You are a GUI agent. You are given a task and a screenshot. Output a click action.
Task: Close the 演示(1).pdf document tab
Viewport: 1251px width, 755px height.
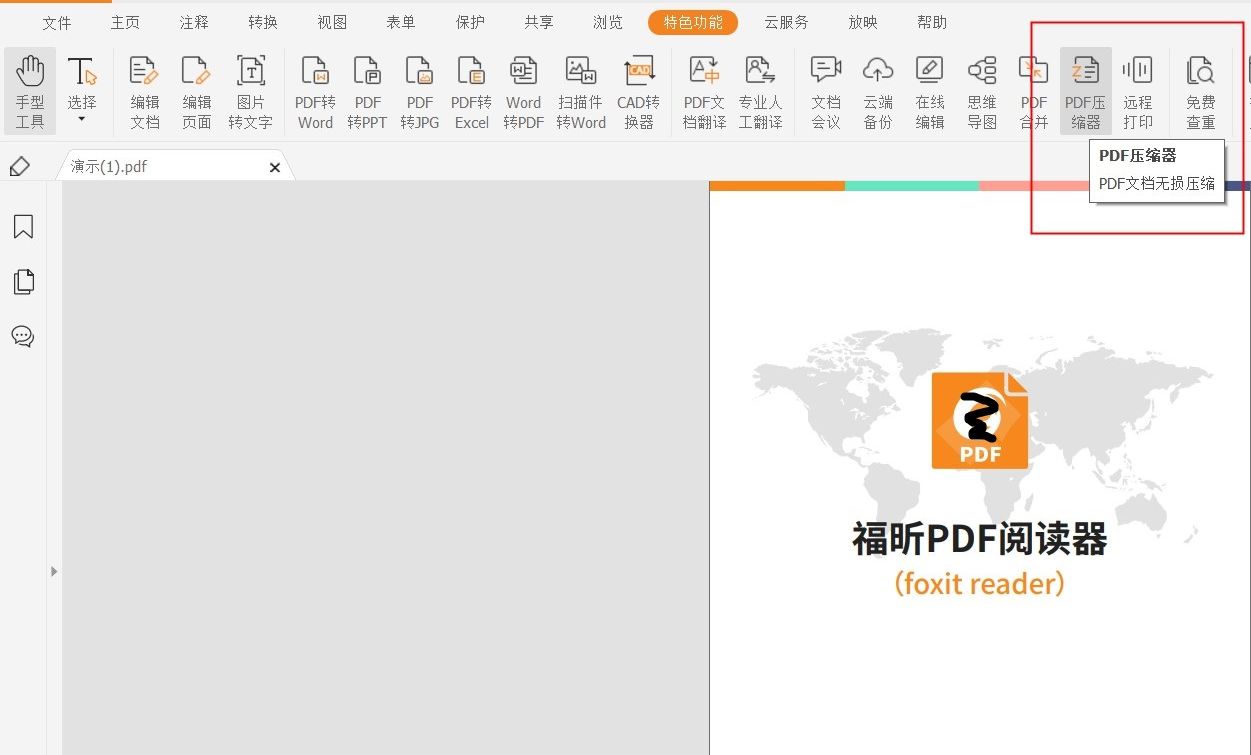pyautogui.click(x=275, y=167)
